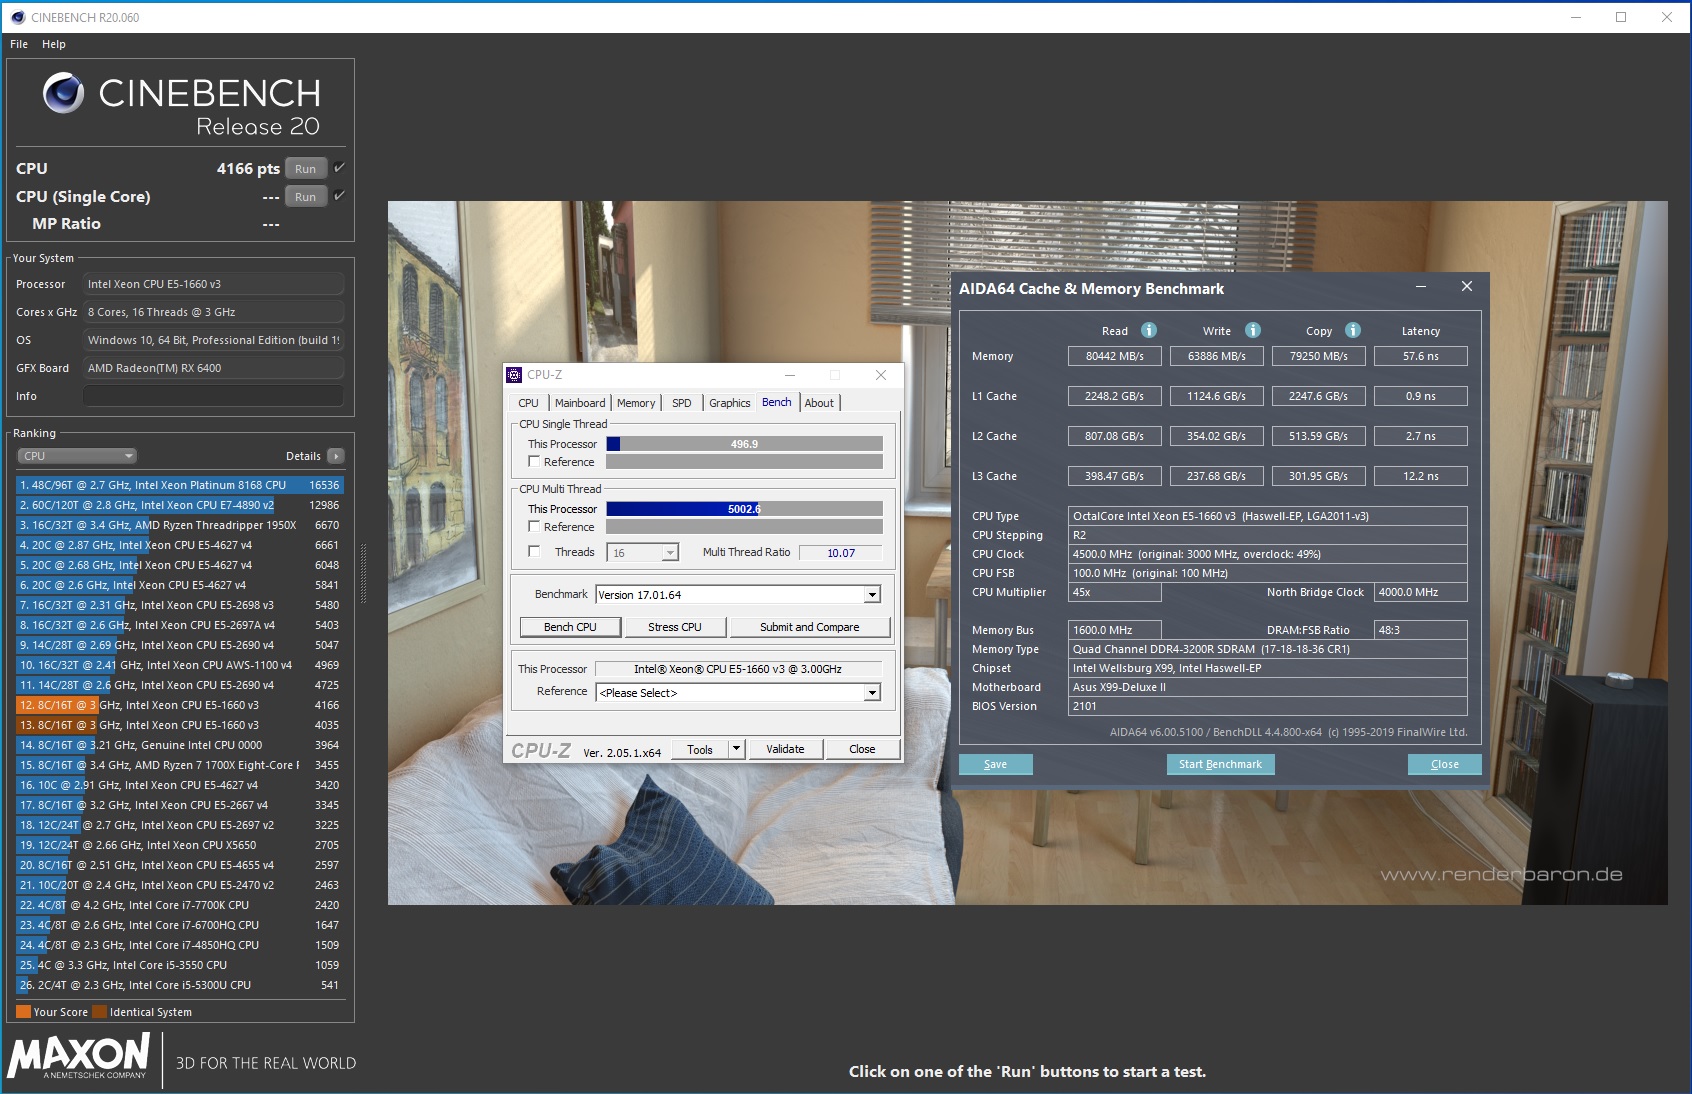
Task: Click the Tools button in CPU-Z
Action: click(x=700, y=749)
